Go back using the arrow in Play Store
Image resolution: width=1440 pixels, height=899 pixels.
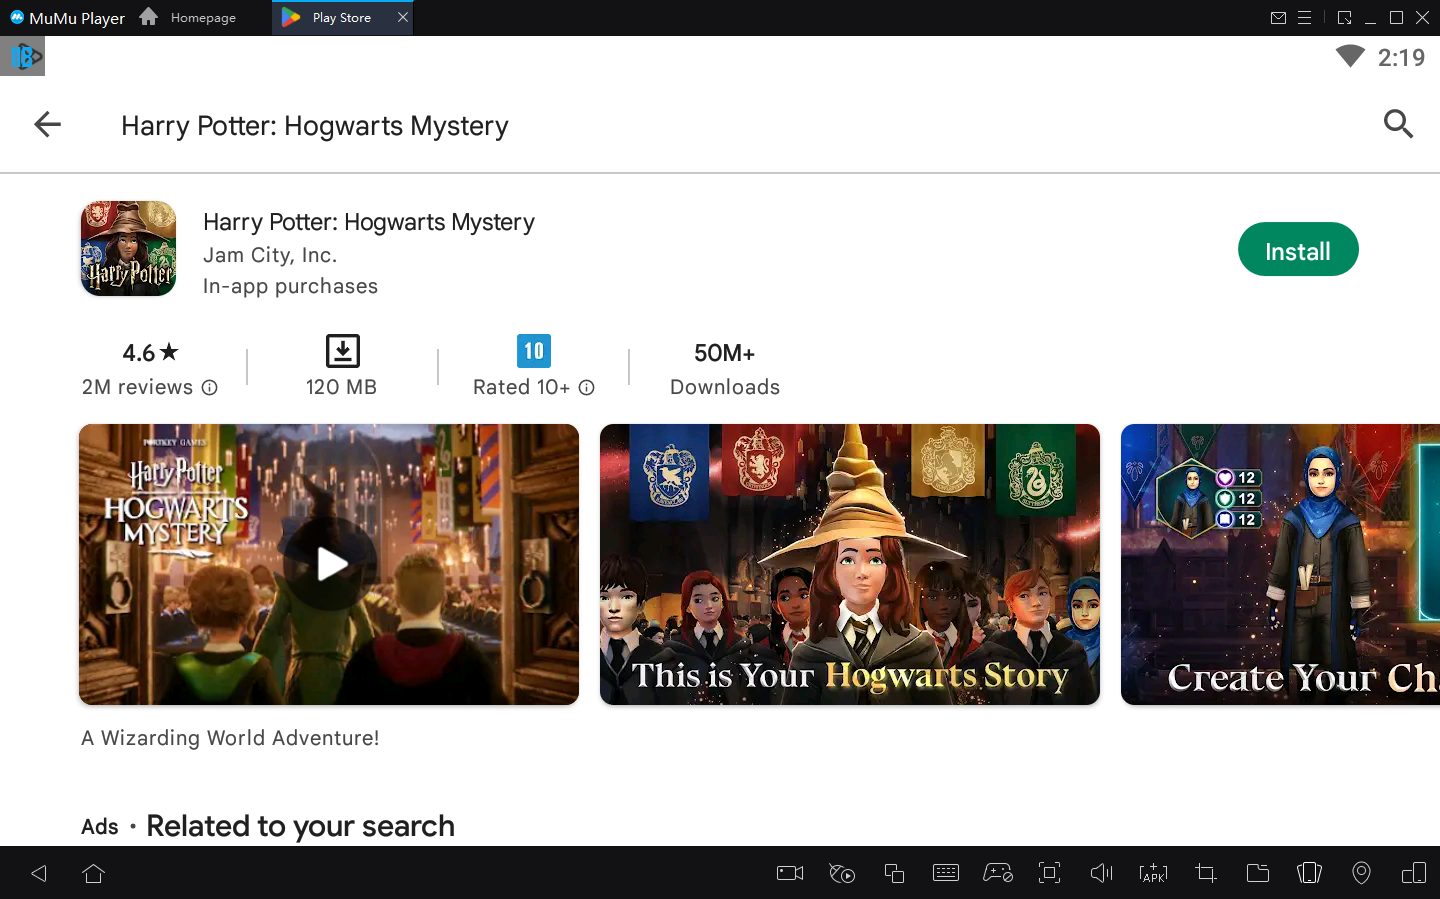(47, 124)
